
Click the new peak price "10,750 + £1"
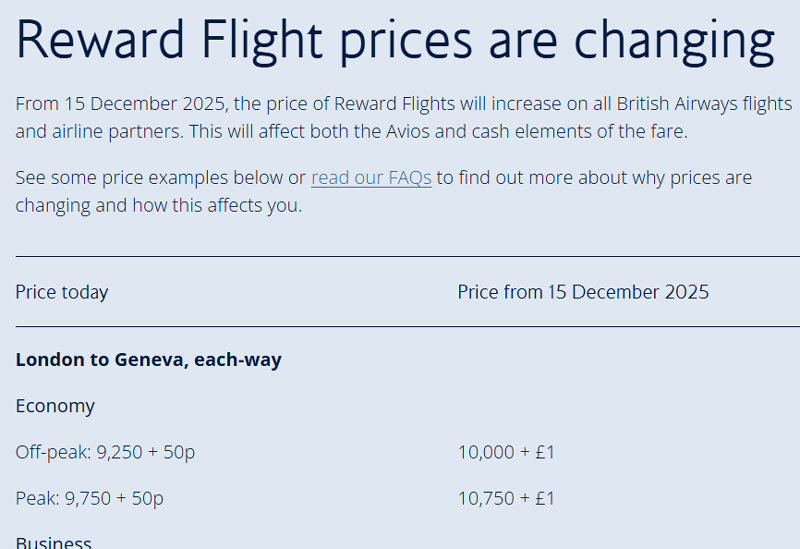pos(506,498)
